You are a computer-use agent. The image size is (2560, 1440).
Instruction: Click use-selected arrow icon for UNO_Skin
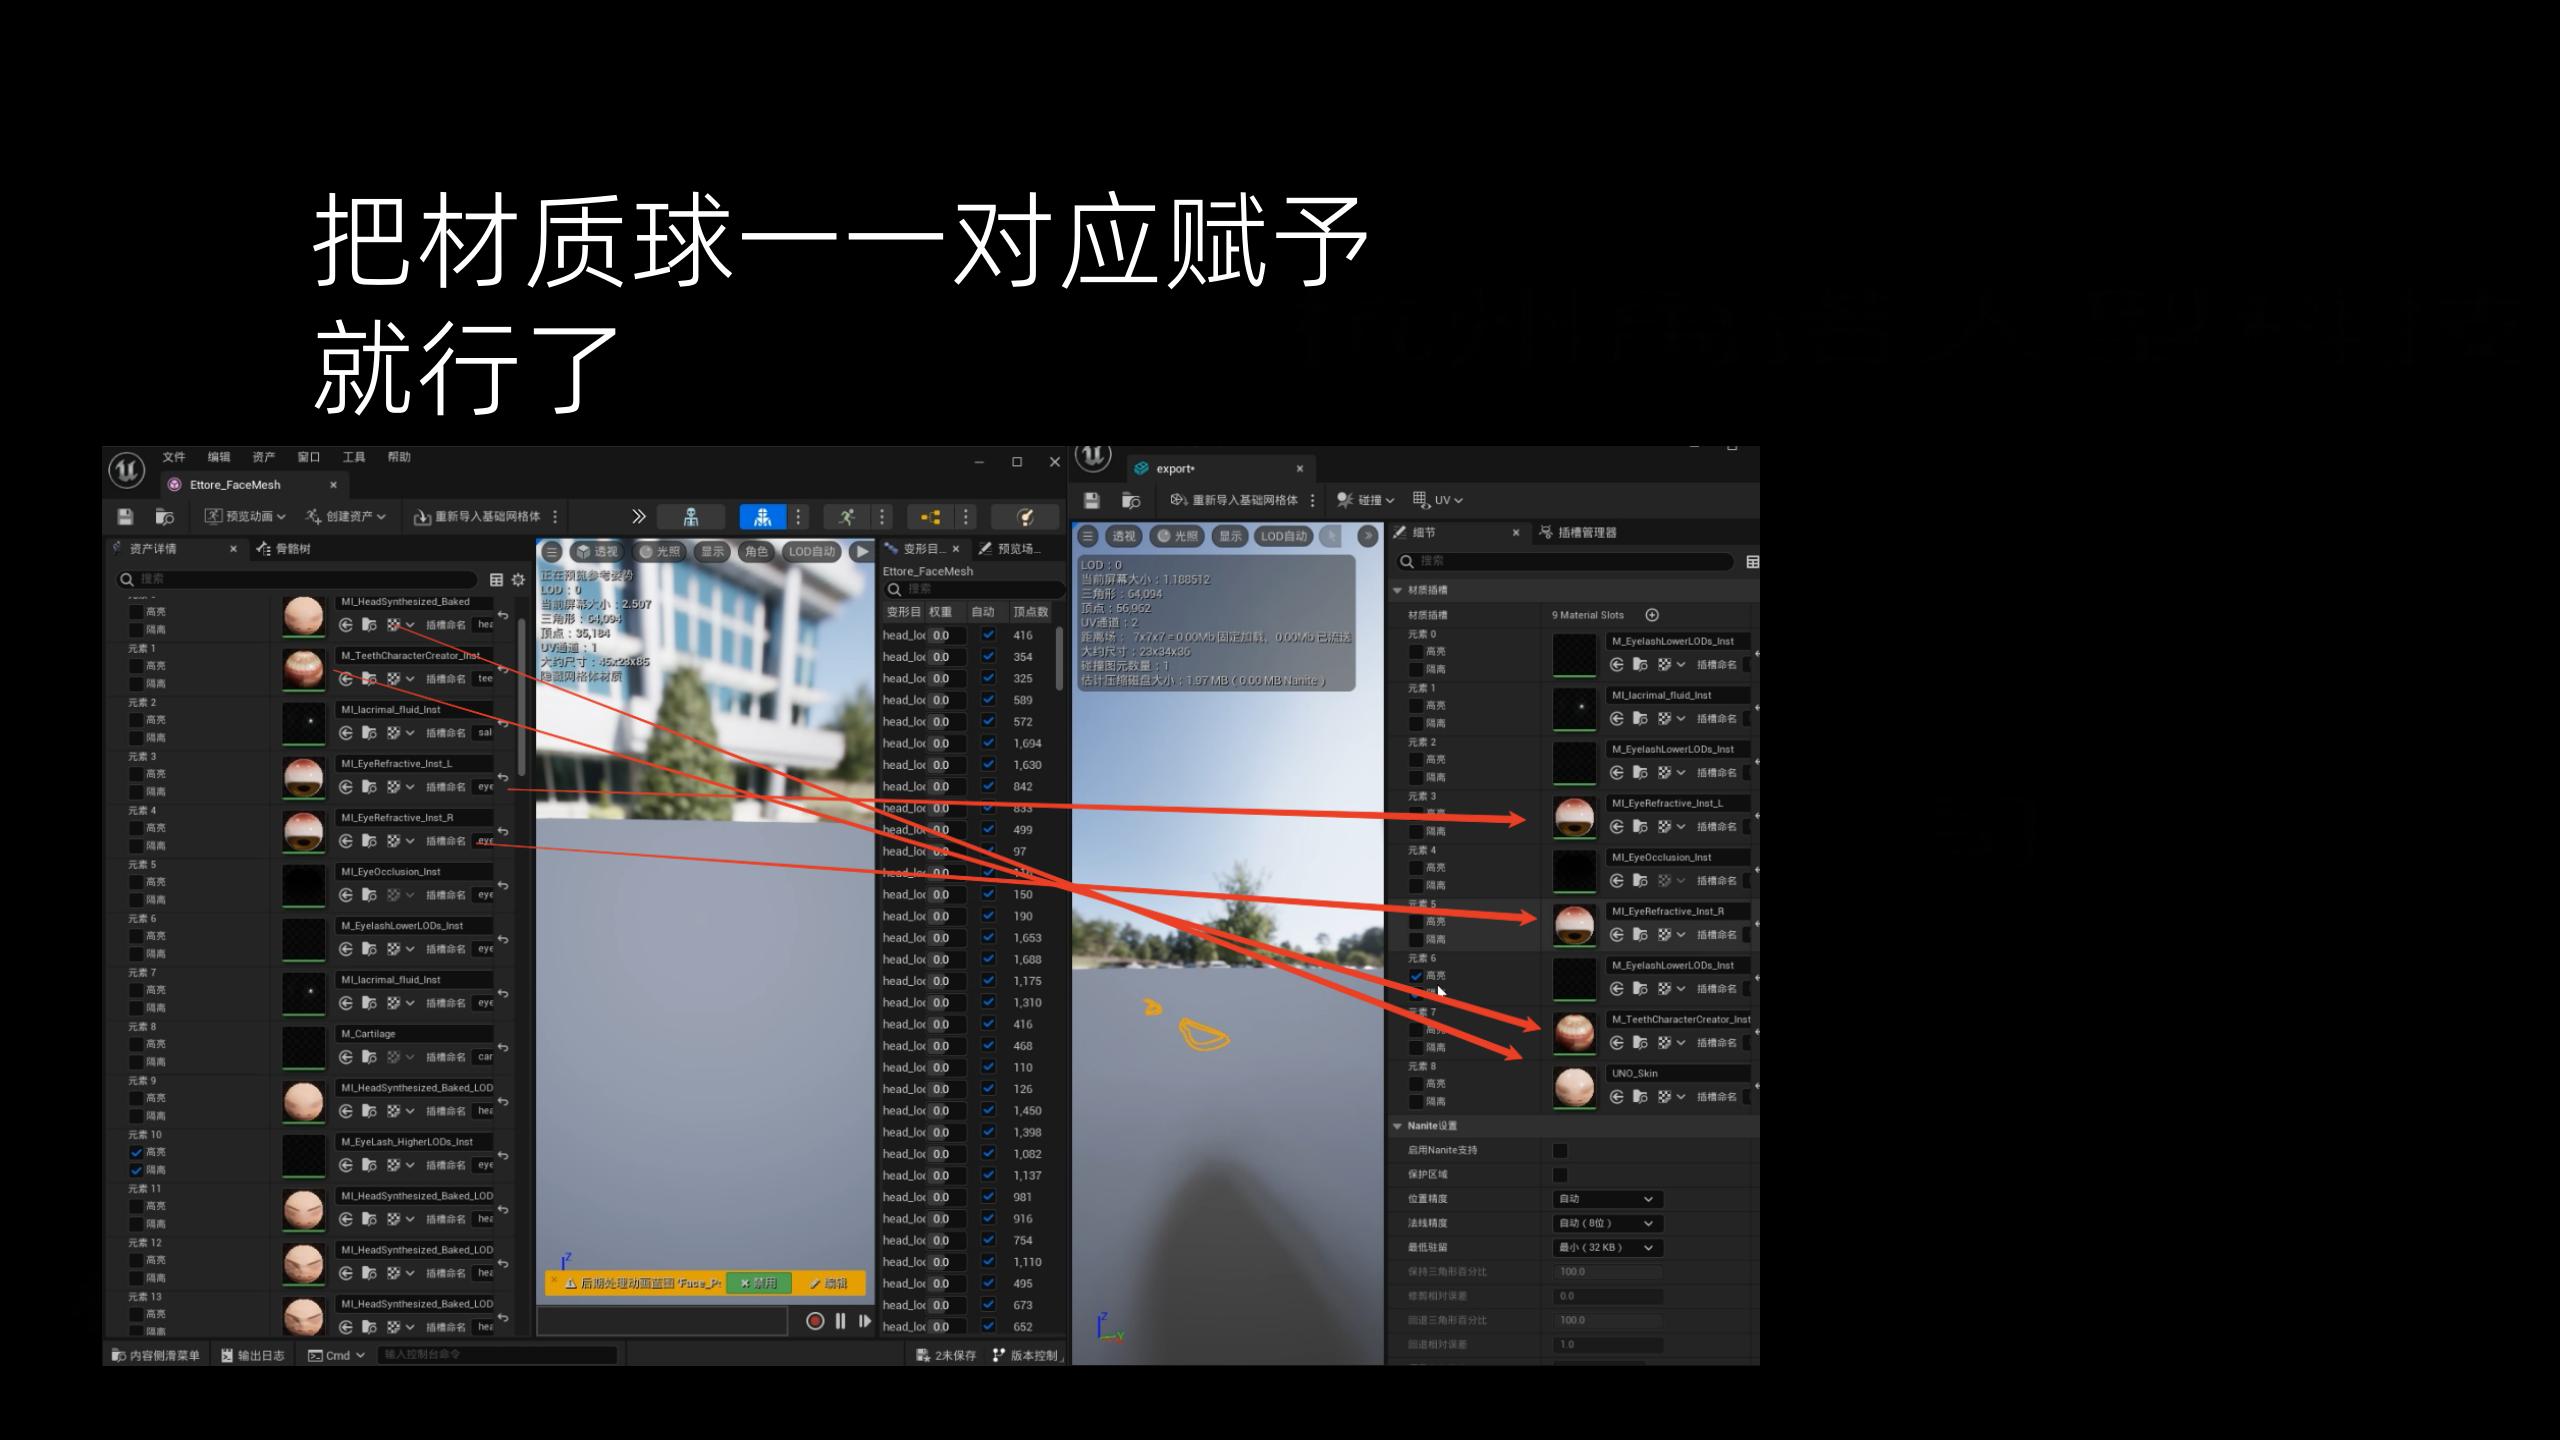1617,1097
